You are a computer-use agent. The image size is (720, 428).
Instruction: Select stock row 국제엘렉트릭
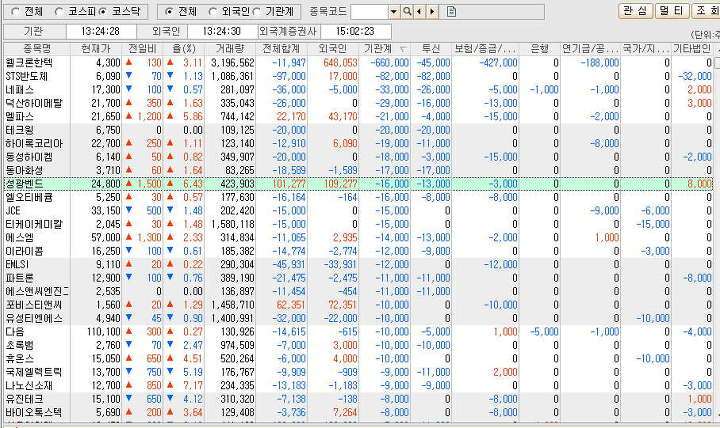358,372
